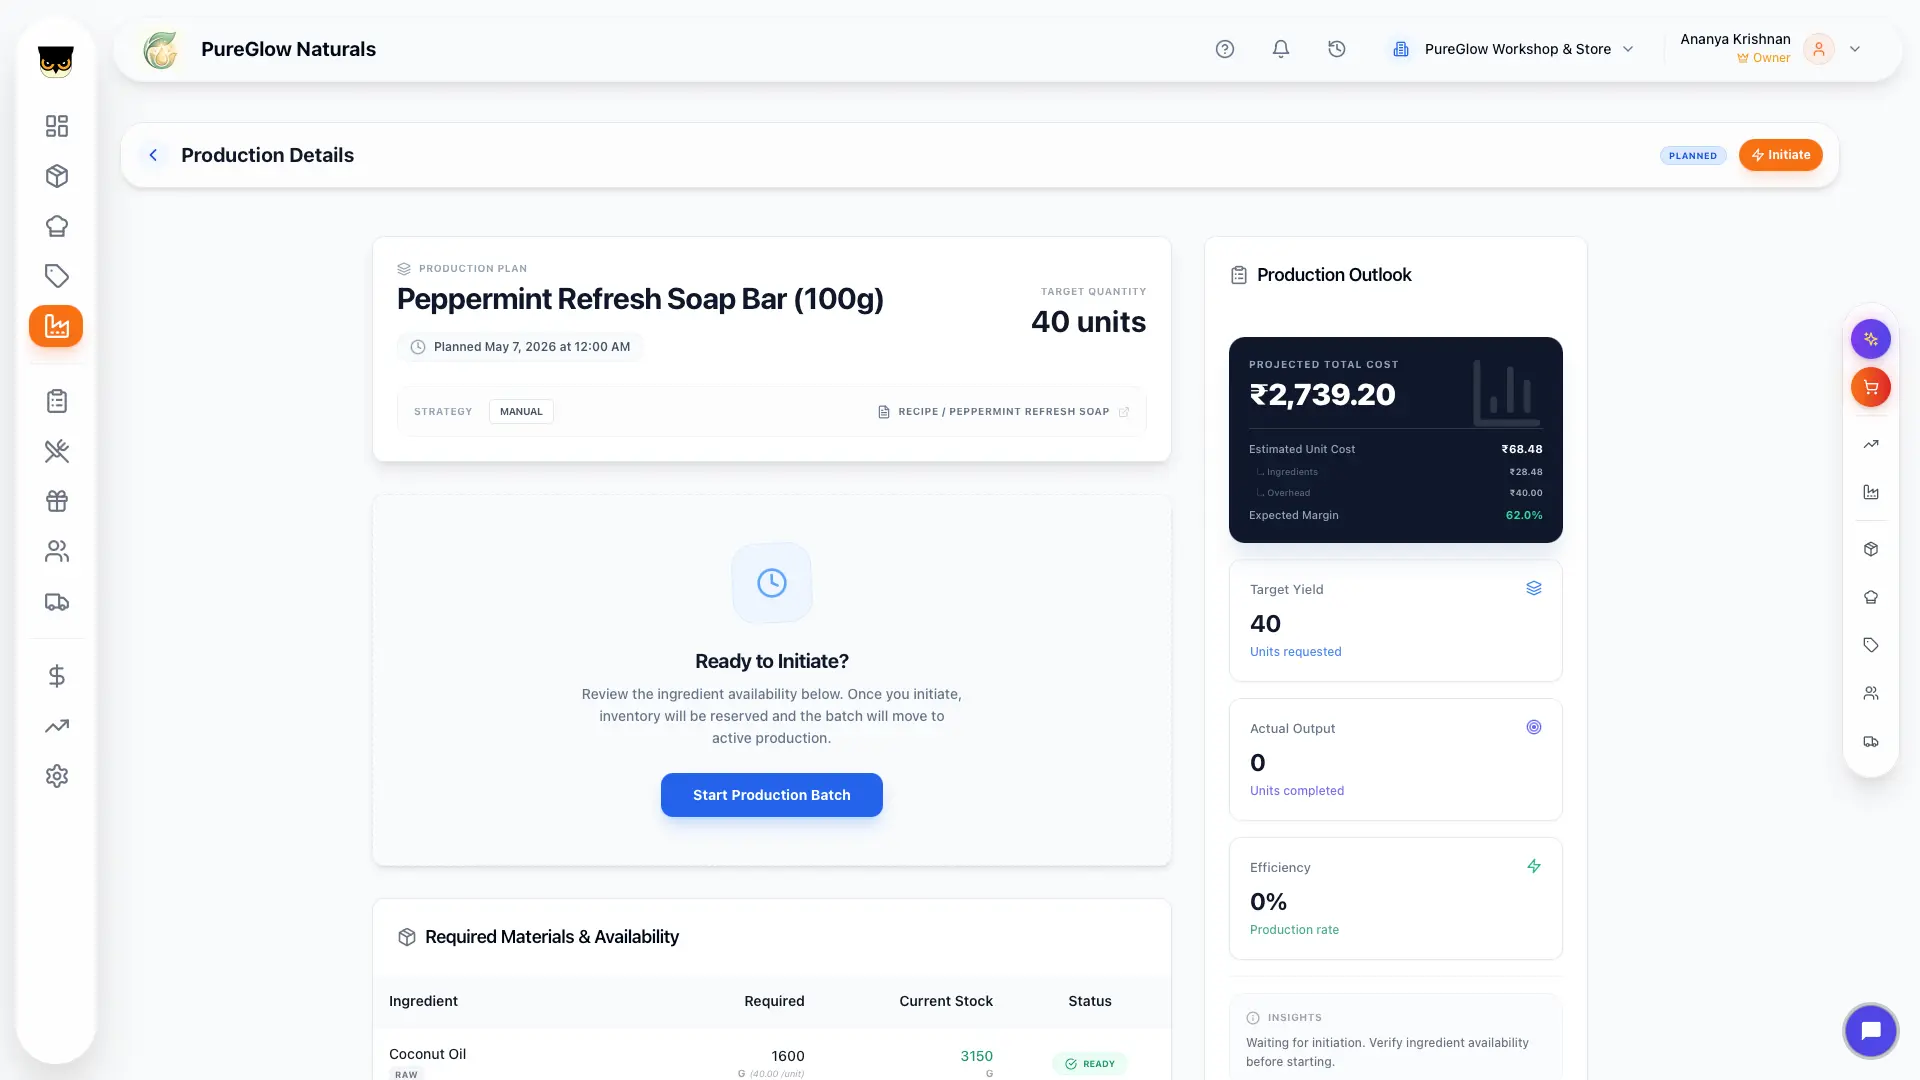Viewport: 1920px width, 1080px height.
Task: Click the owl logo at sidebar top
Action: point(56,62)
